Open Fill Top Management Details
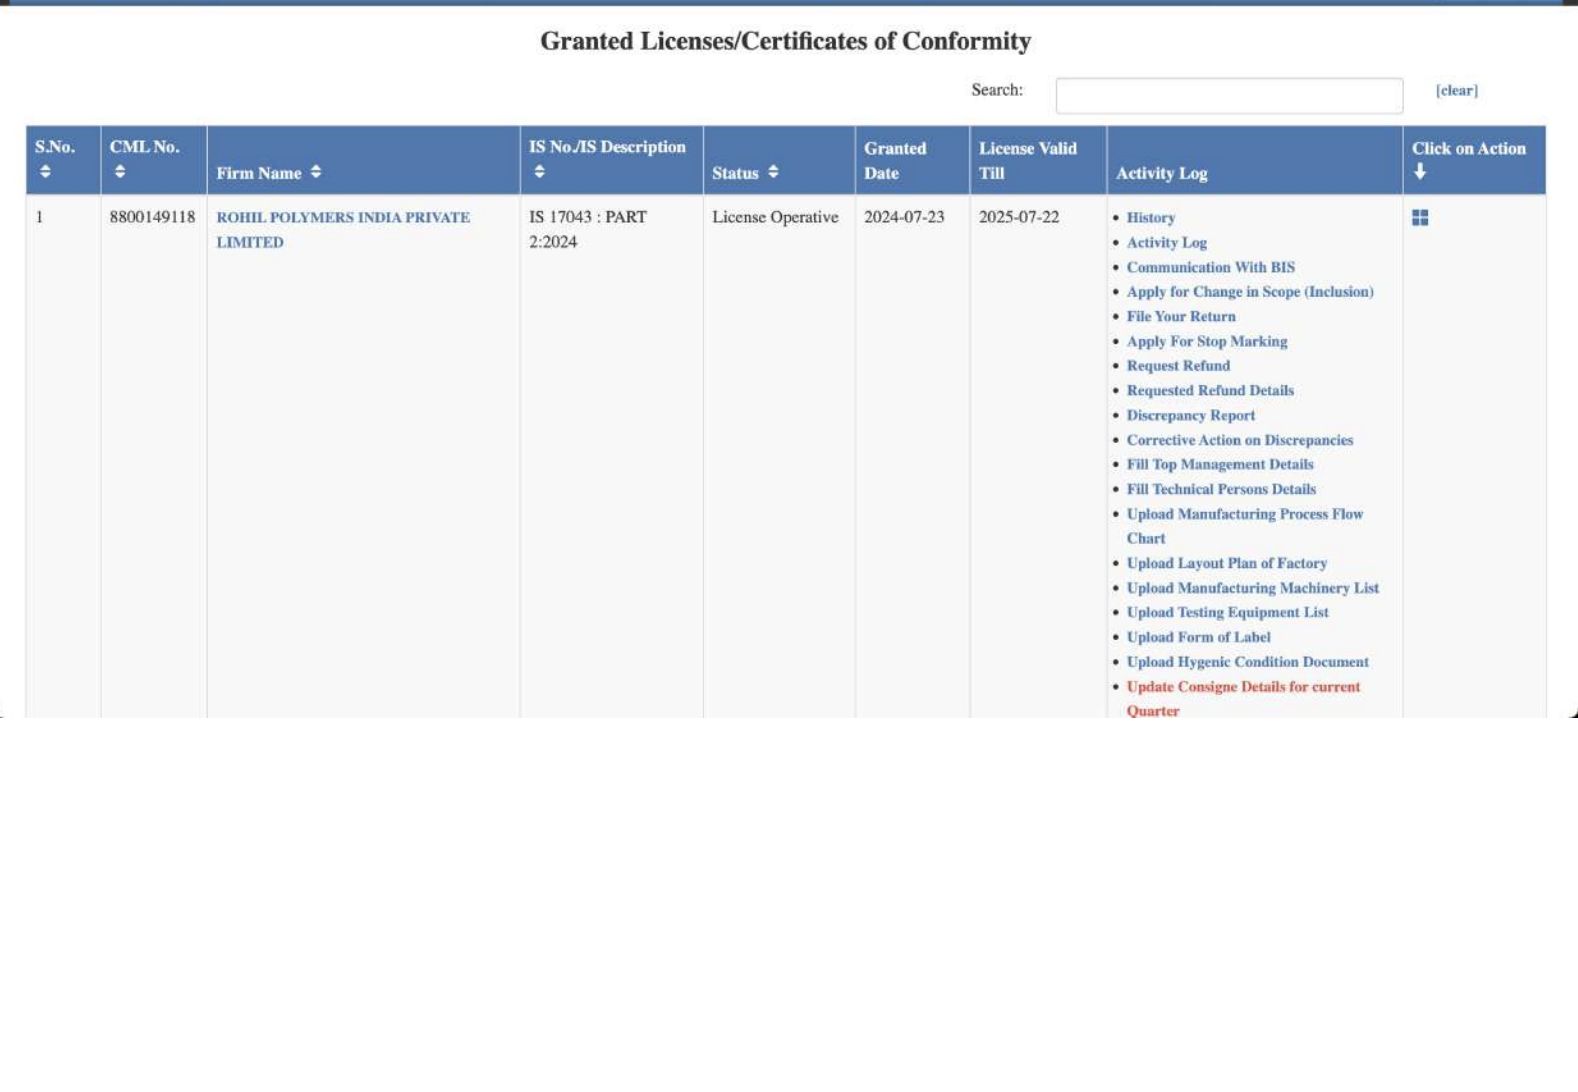The width and height of the screenshot is (1578, 1092). (1219, 465)
